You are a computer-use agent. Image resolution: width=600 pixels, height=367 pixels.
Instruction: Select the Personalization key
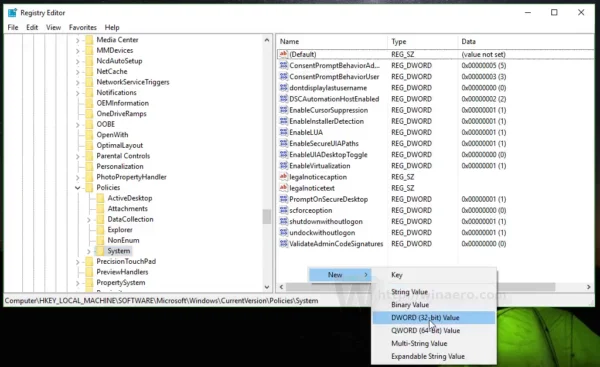point(120,166)
